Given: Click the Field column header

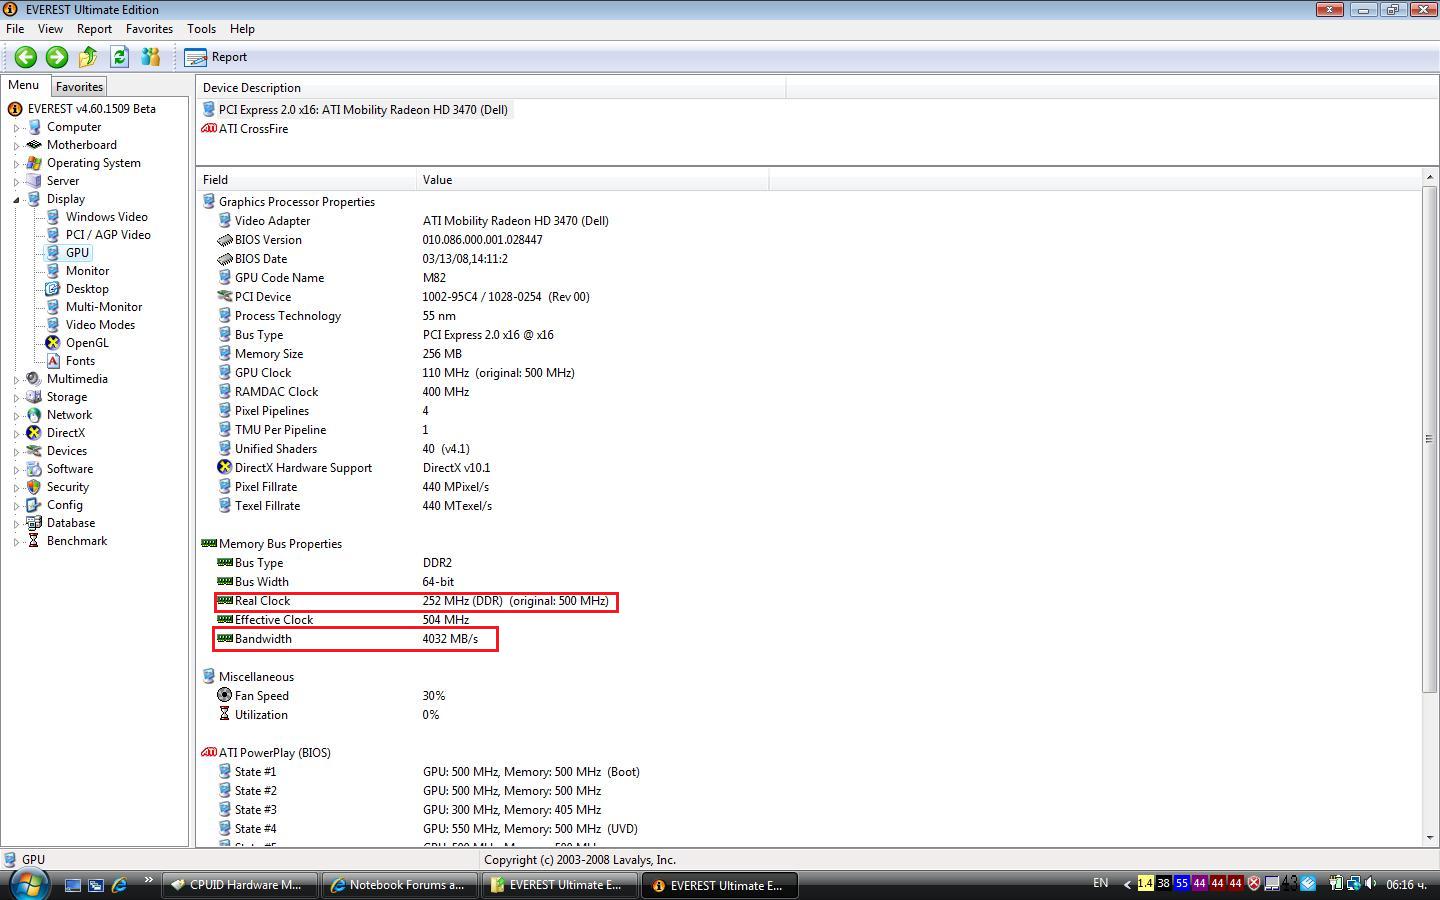Looking at the screenshot, I should (x=306, y=180).
